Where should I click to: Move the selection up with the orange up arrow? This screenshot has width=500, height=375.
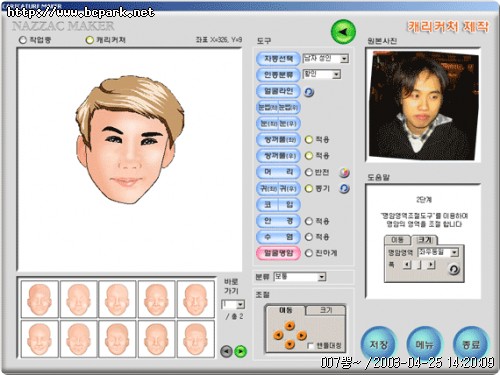click(290, 325)
